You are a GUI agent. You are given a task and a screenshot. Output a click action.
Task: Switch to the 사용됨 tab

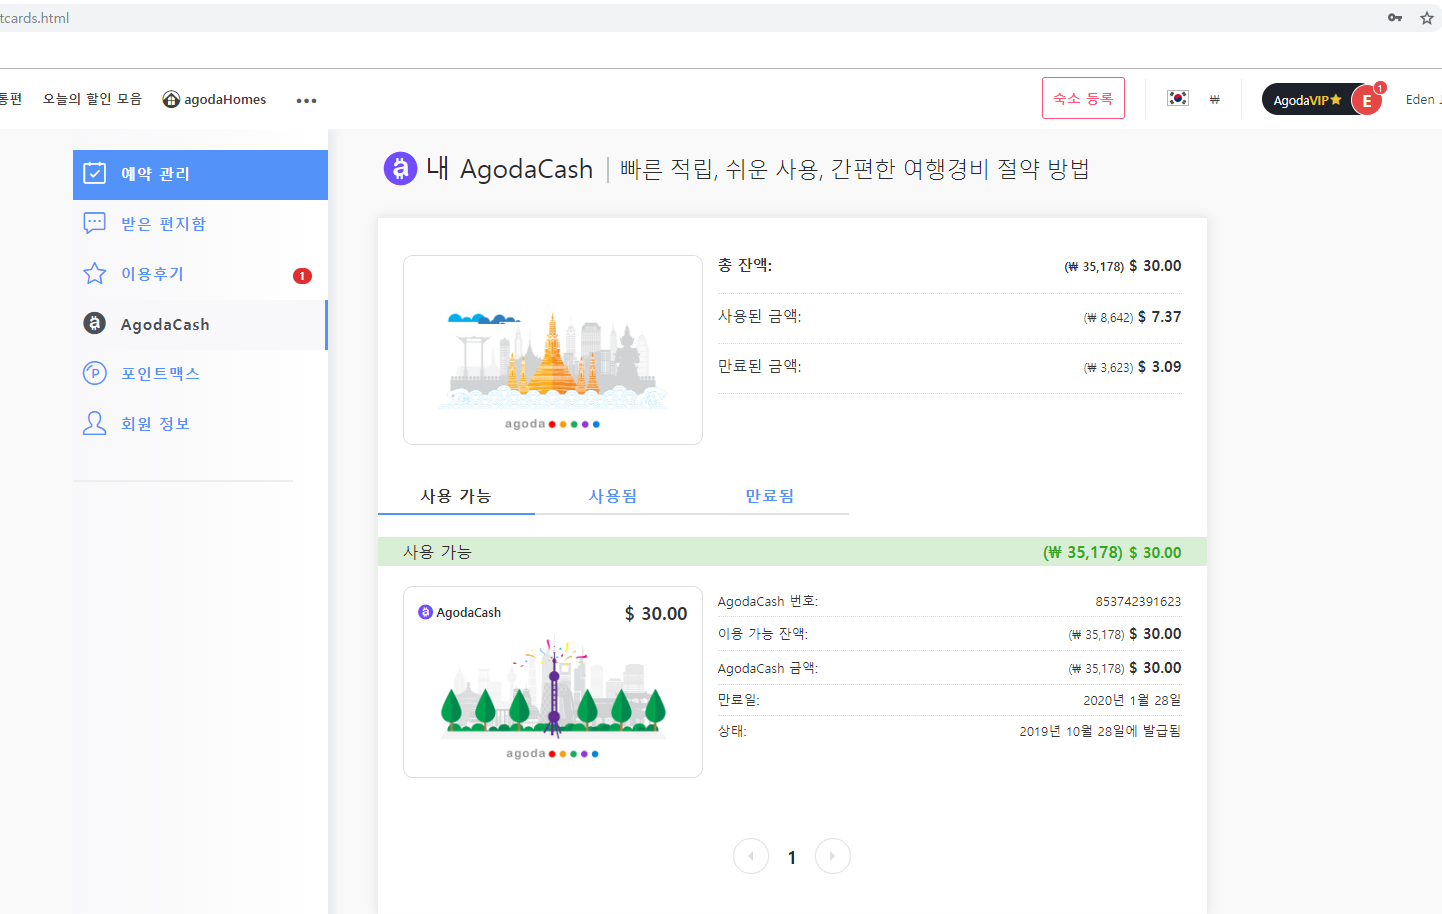(613, 496)
